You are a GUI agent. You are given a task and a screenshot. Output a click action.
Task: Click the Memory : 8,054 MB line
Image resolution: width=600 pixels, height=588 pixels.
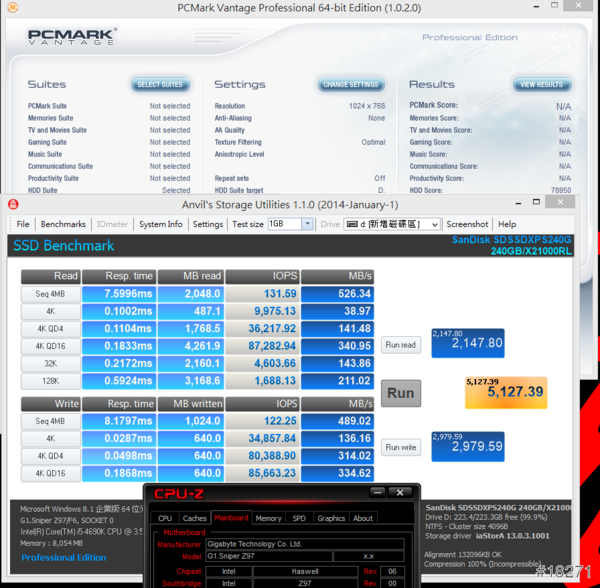[x=51, y=543]
